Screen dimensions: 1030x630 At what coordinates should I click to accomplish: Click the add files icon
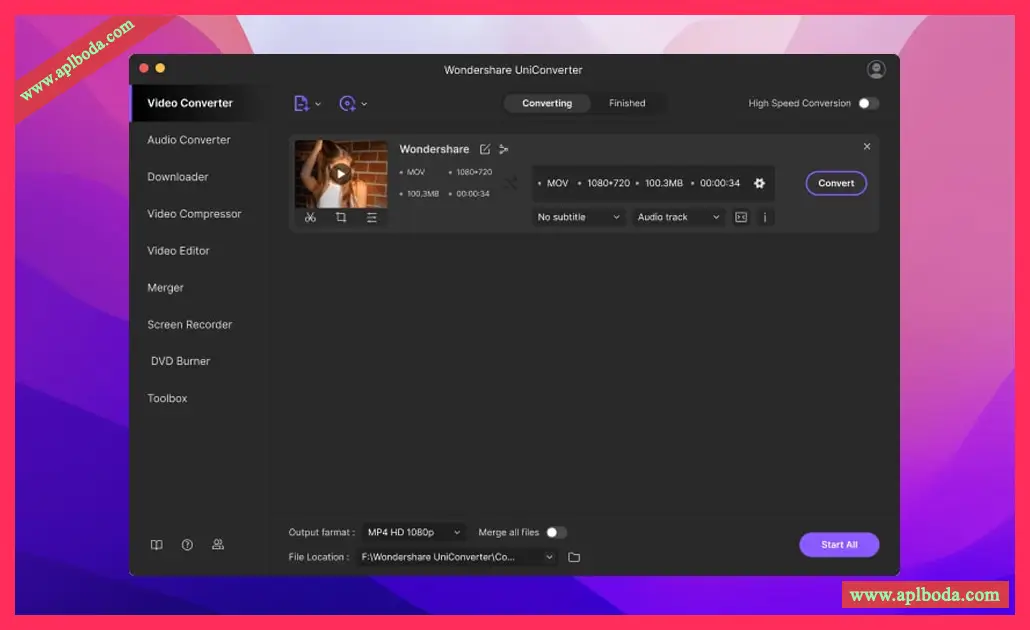302,103
